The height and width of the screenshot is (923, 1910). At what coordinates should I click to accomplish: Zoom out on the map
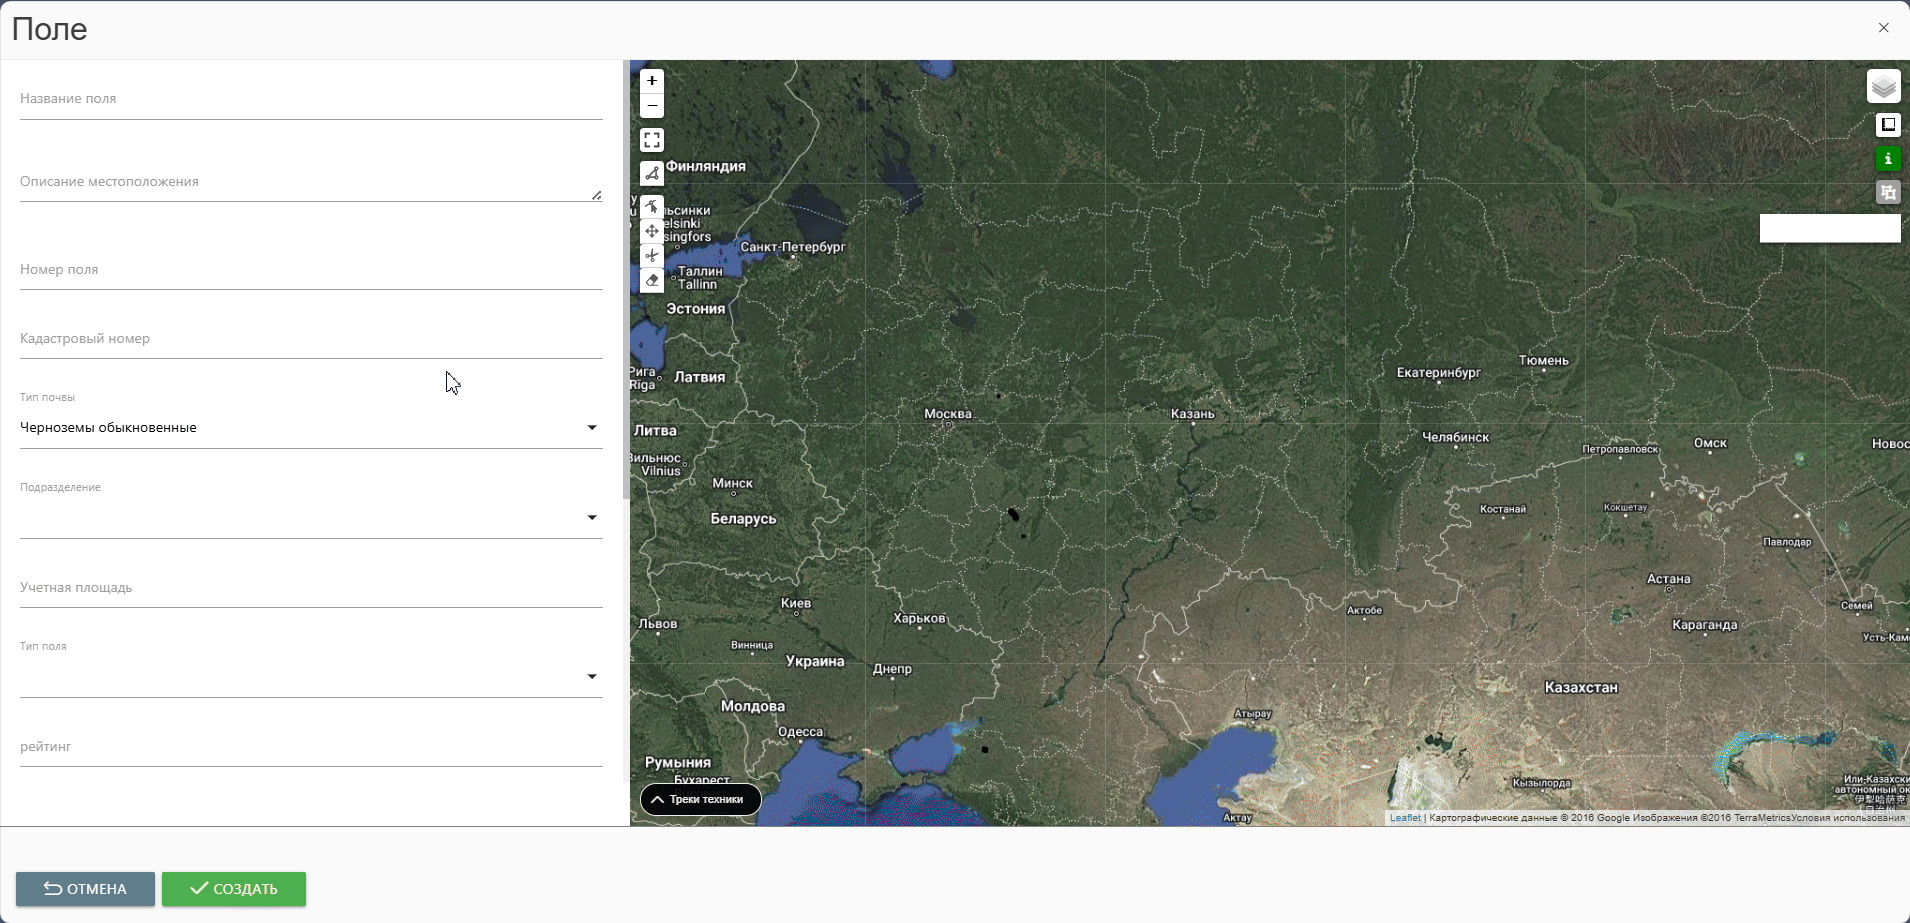coord(652,106)
